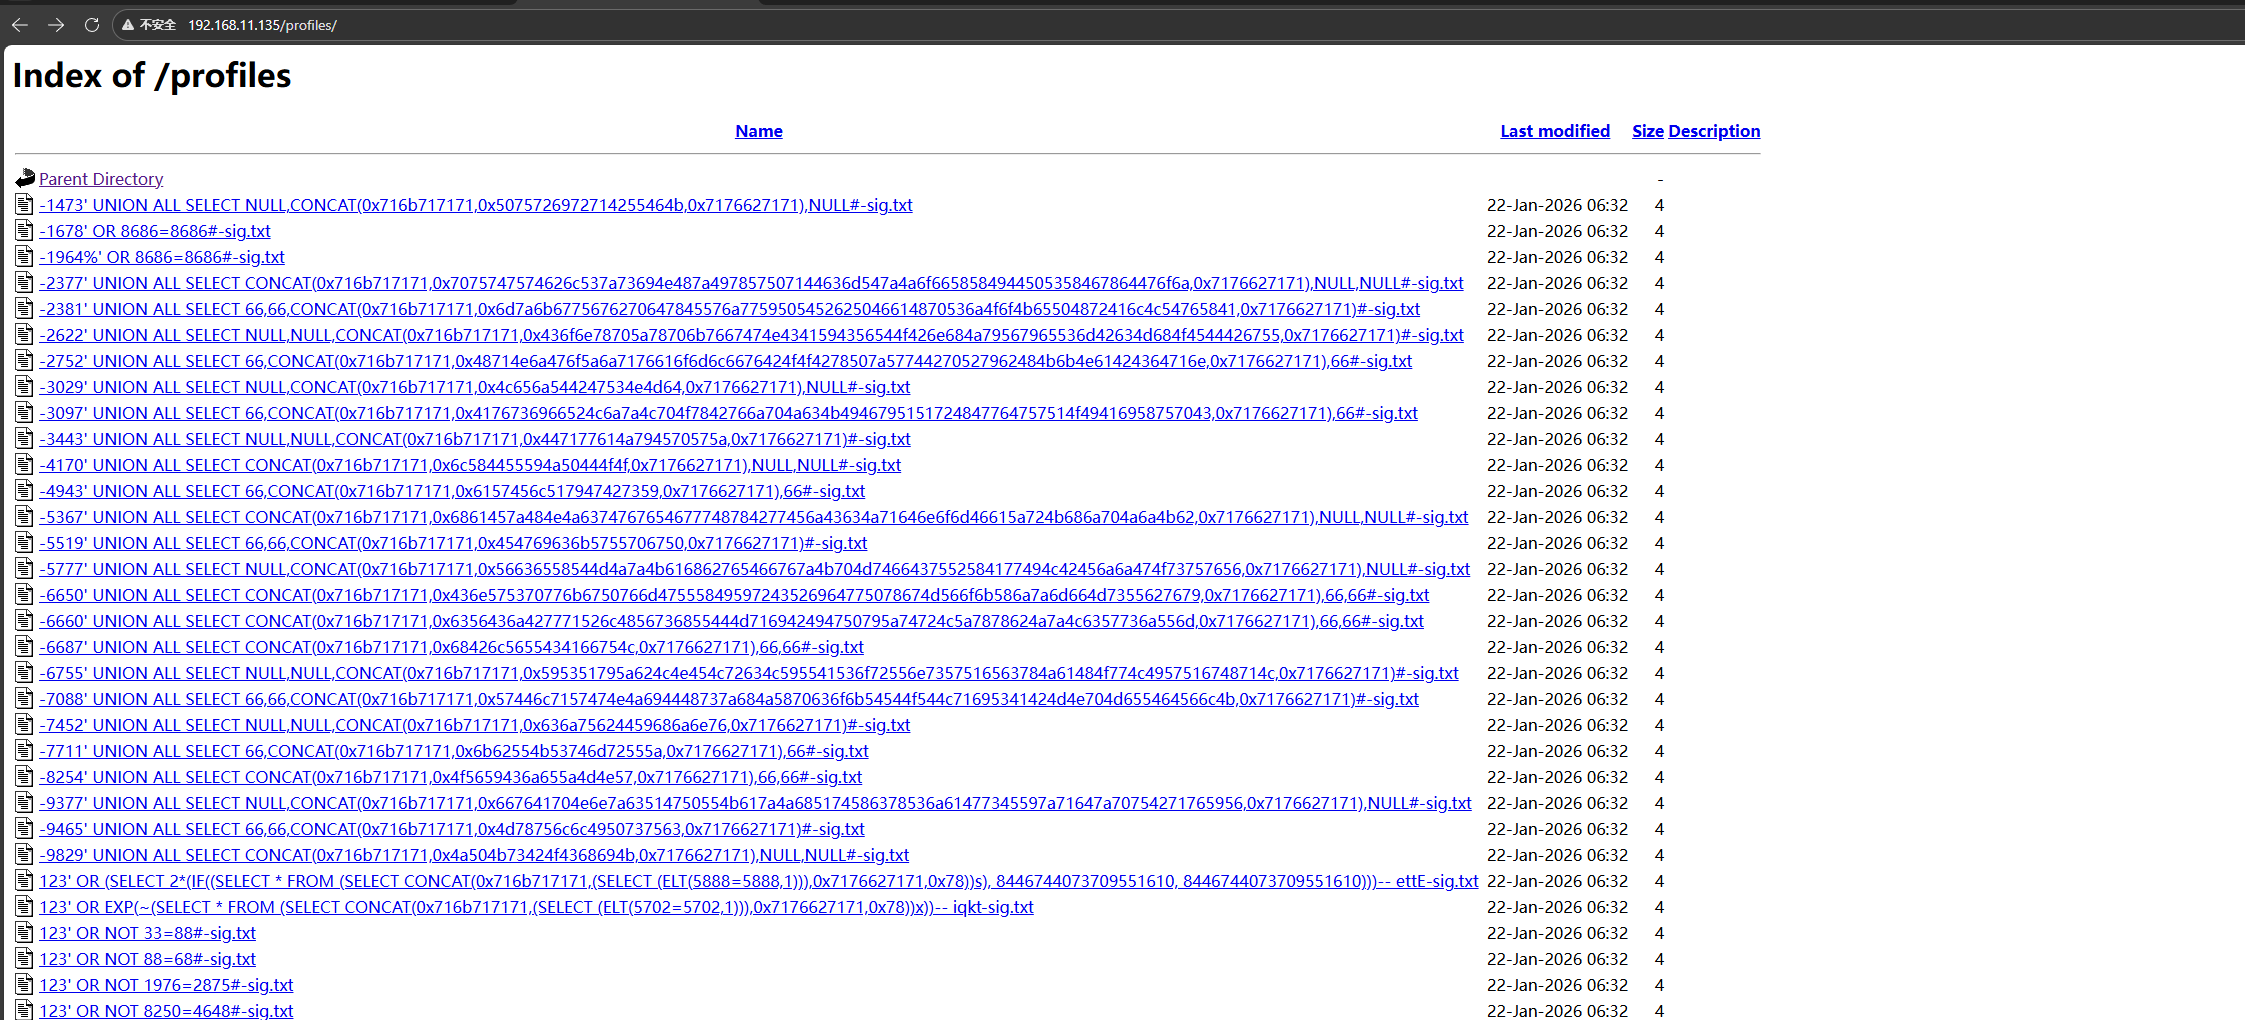
Task: Open the -1964%' OR 8686=8686#-sig.txt file
Action: pos(162,257)
